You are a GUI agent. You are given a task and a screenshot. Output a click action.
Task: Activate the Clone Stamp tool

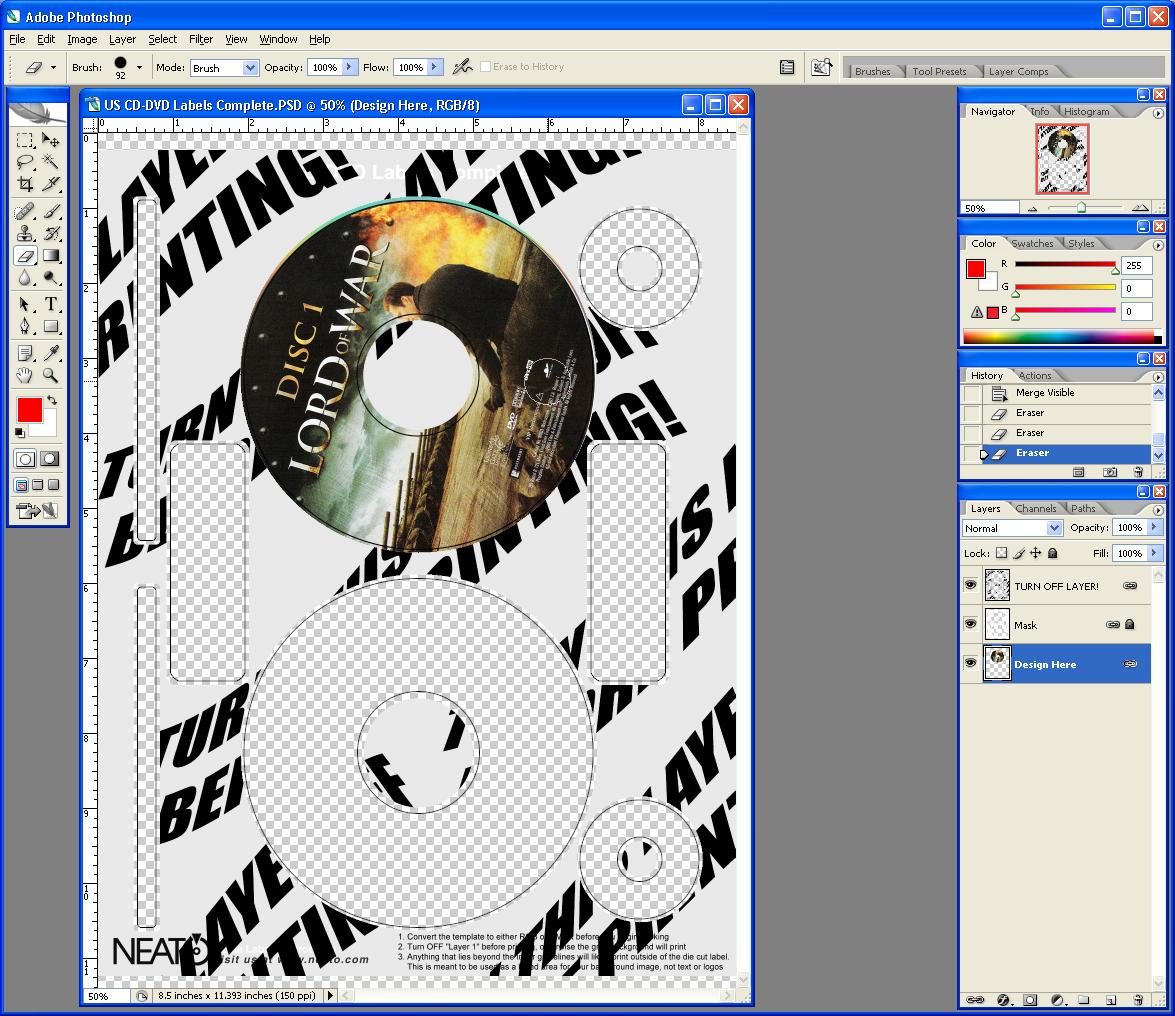pyautogui.click(x=25, y=234)
